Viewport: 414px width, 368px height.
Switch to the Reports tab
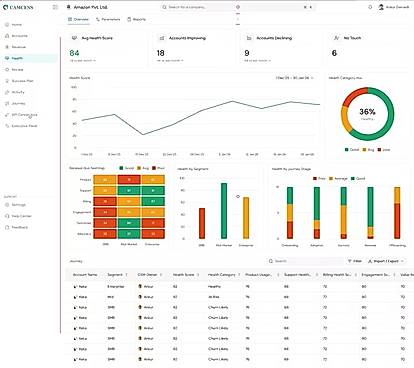point(136,19)
